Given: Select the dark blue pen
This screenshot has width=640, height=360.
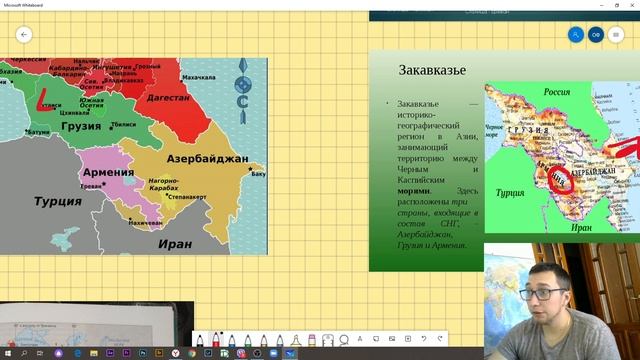Looking at the screenshot, I should point(280,340).
